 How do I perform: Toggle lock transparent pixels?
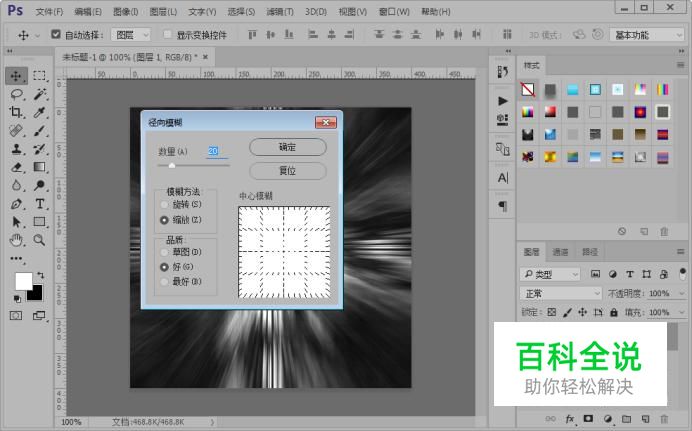coord(552,312)
